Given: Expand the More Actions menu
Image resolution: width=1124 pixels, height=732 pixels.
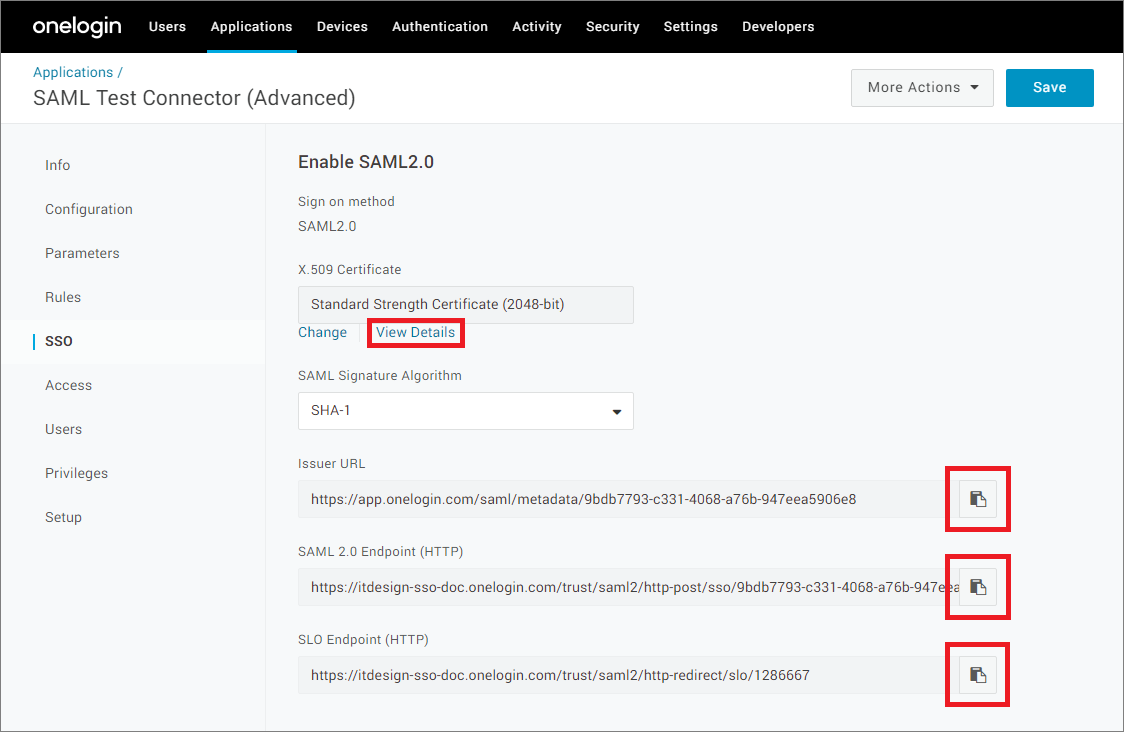Looking at the screenshot, I should coord(921,88).
